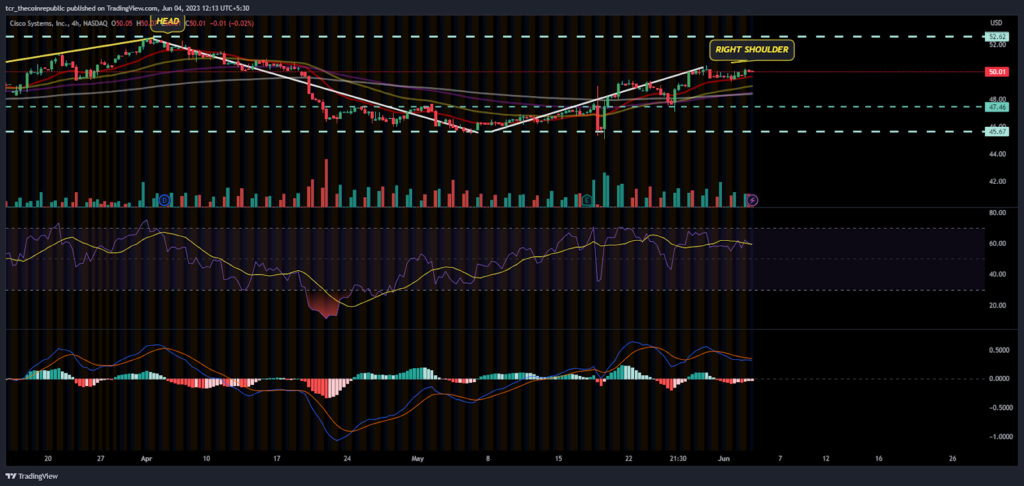Open the TradingView logo link
Image resolution: width=1024 pixels, height=486 pixels.
click(31, 476)
